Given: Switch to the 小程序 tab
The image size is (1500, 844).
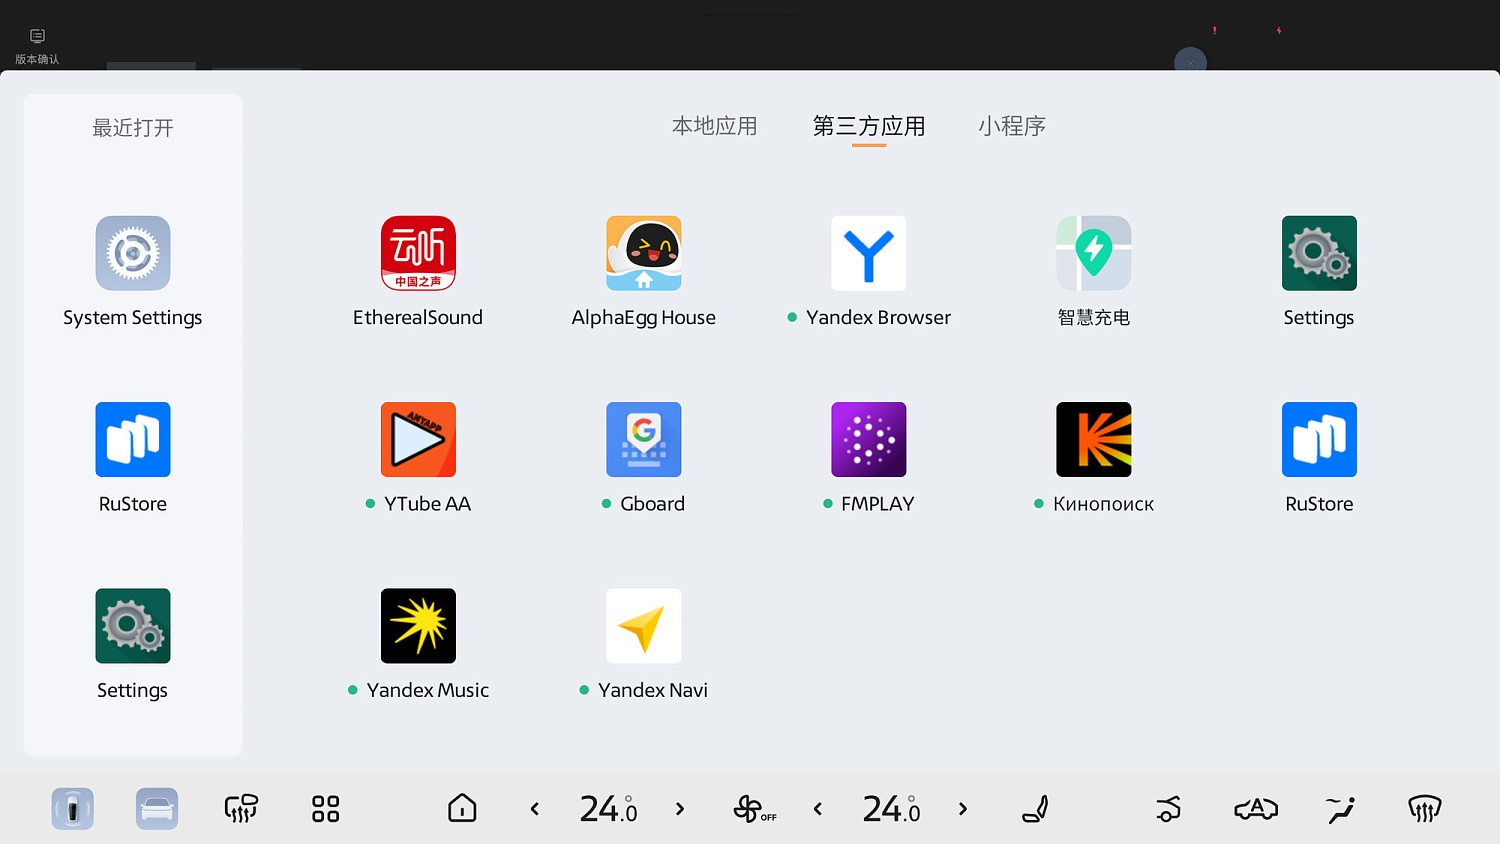Looking at the screenshot, I should coord(1012,126).
